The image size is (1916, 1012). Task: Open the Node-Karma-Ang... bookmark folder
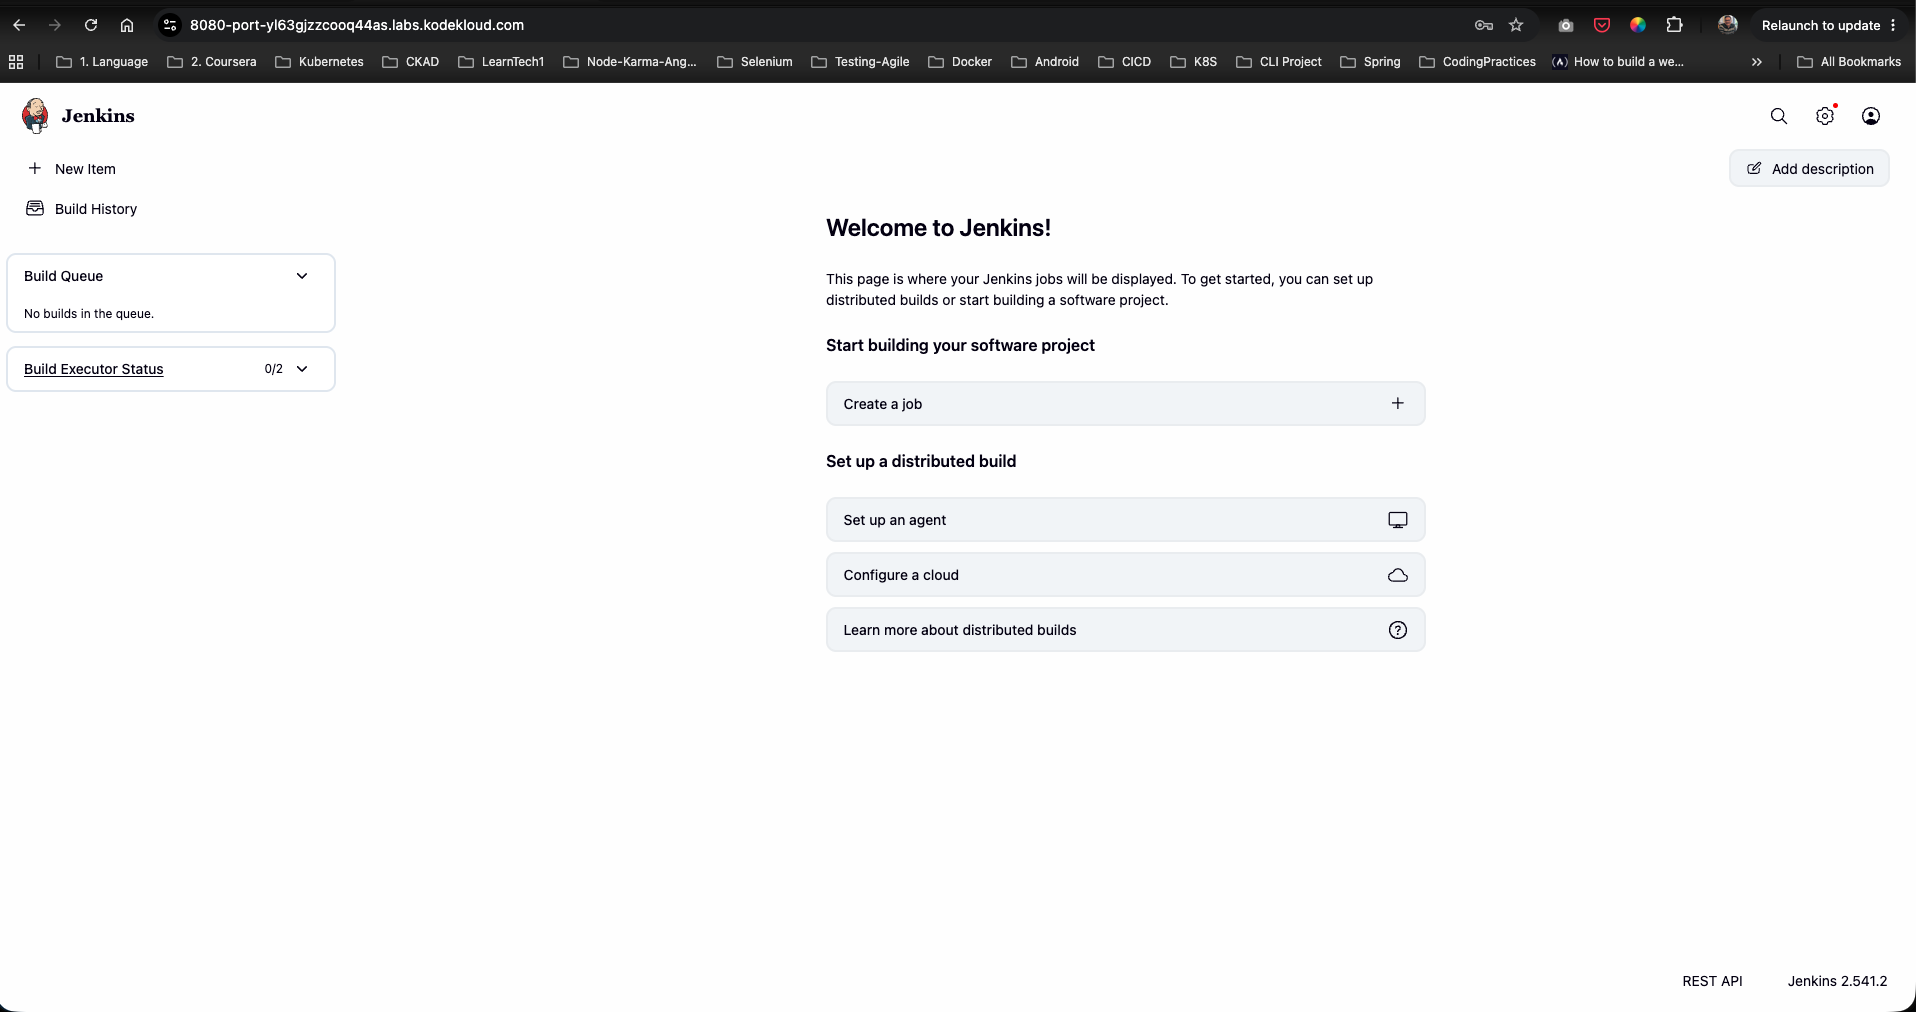coord(630,62)
